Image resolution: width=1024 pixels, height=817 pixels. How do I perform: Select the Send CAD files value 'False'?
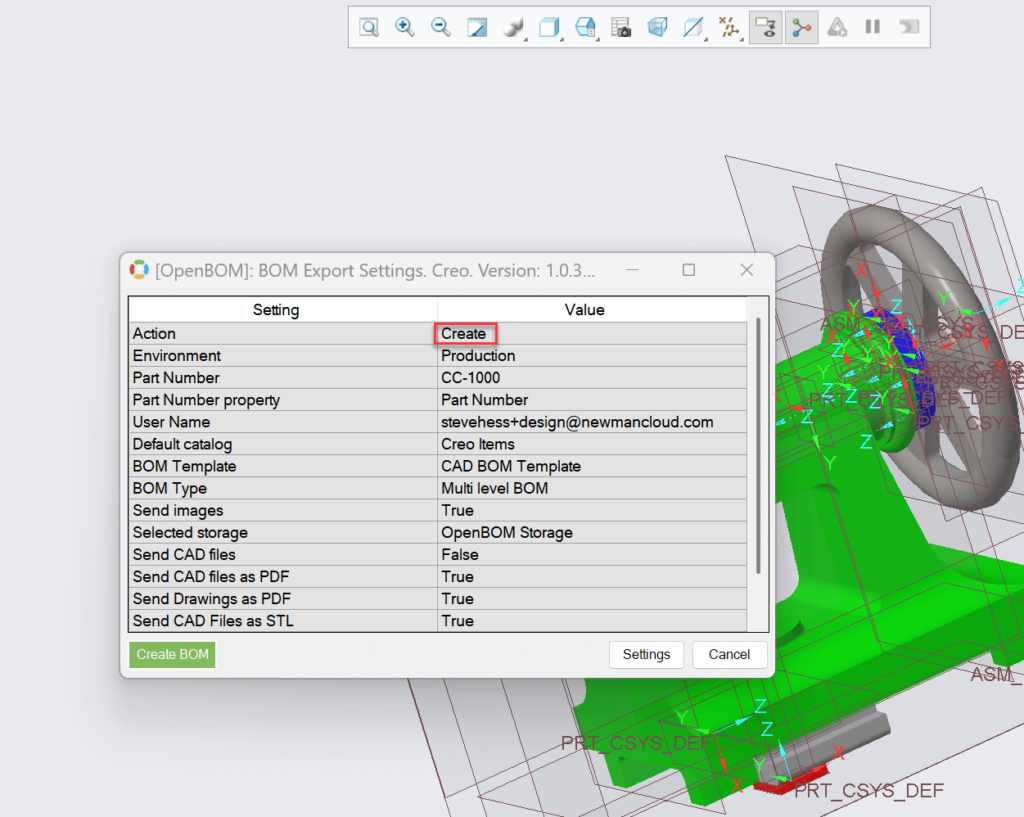pyautogui.click(x=460, y=555)
